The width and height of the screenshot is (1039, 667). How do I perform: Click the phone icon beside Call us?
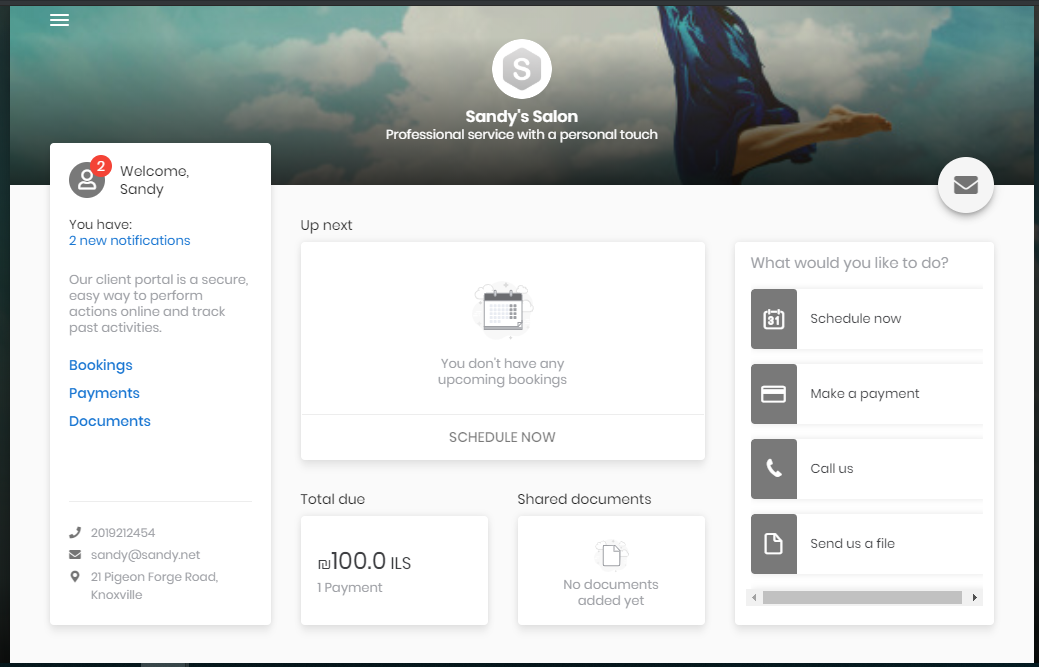coord(773,468)
